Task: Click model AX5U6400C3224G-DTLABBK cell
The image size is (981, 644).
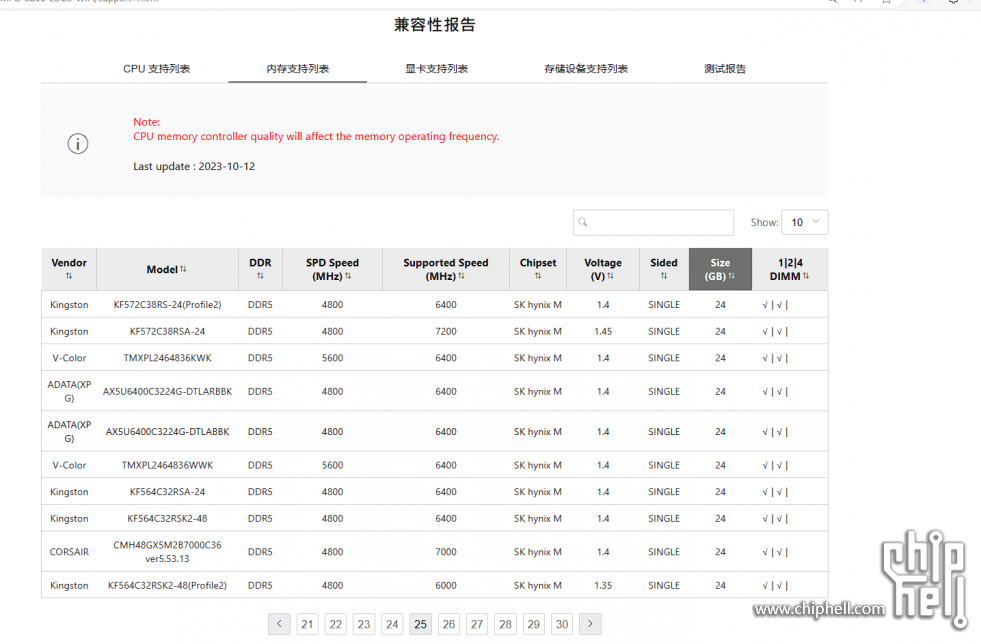Action: coord(168,432)
